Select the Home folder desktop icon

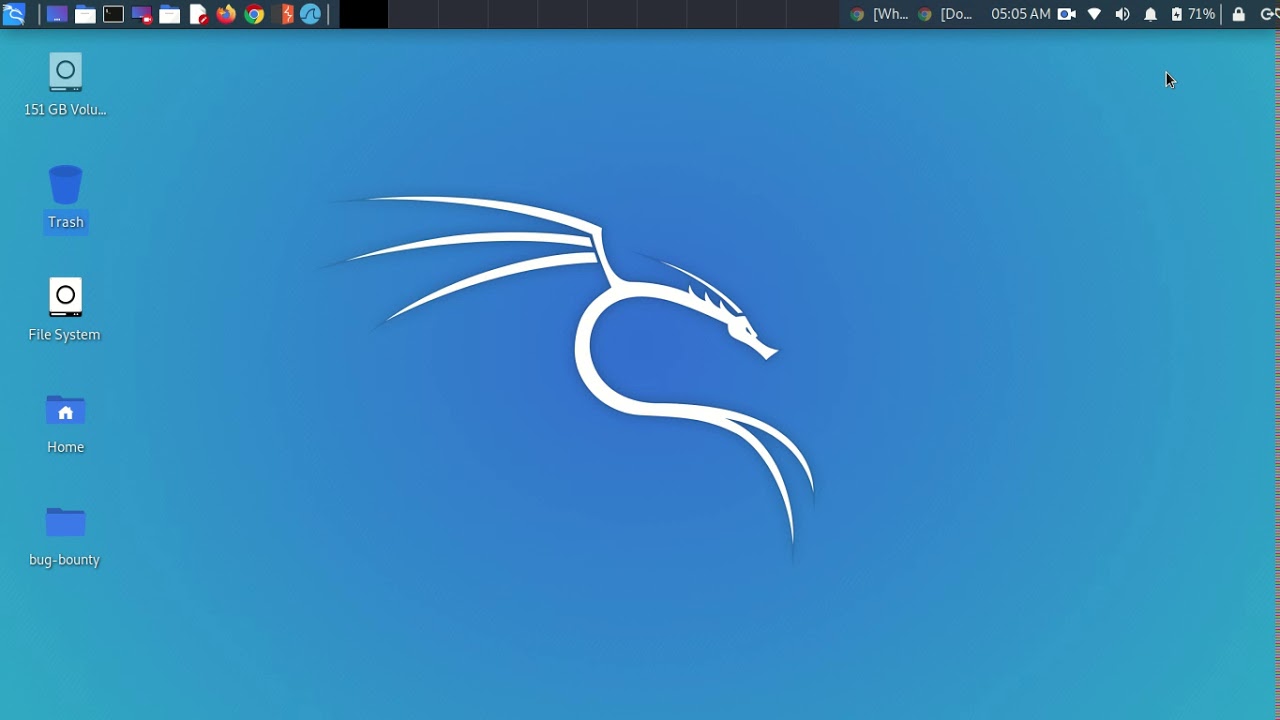click(x=65, y=424)
